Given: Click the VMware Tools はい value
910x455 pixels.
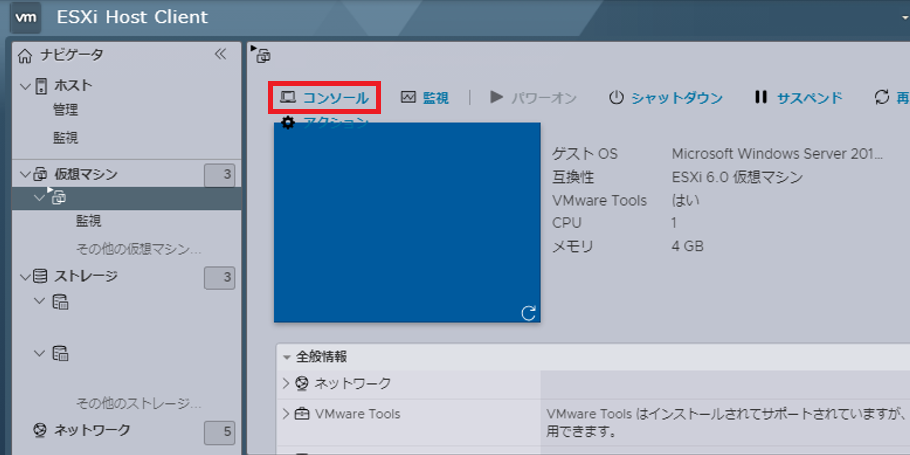Looking at the screenshot, I should pyautogui.click(x=685, y=201).
